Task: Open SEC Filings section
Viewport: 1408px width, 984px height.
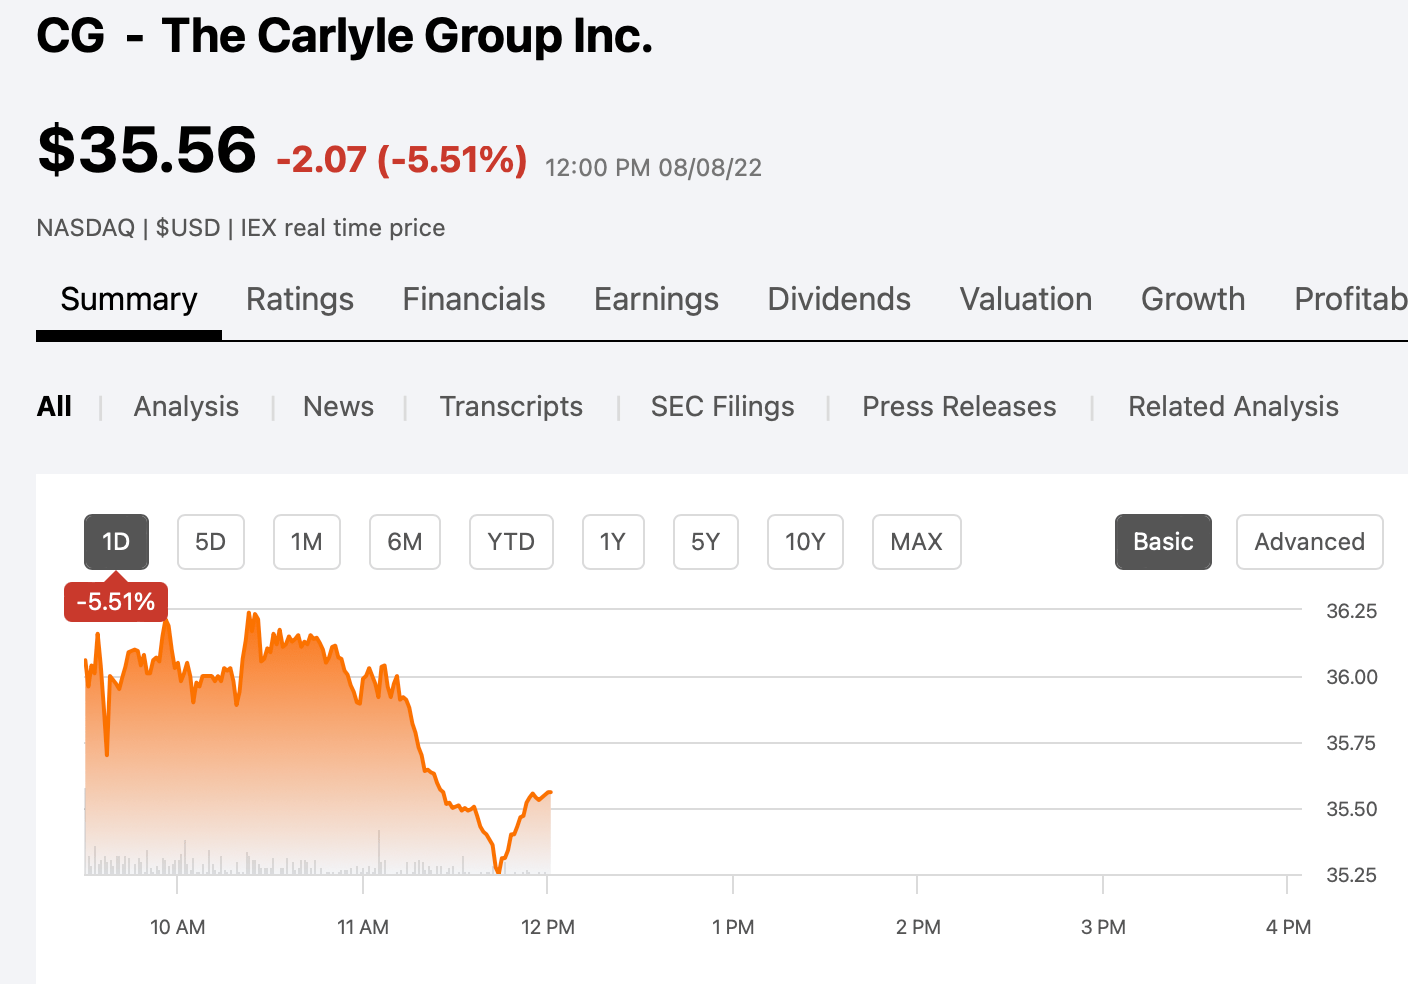Action: (x=722, y=406)
